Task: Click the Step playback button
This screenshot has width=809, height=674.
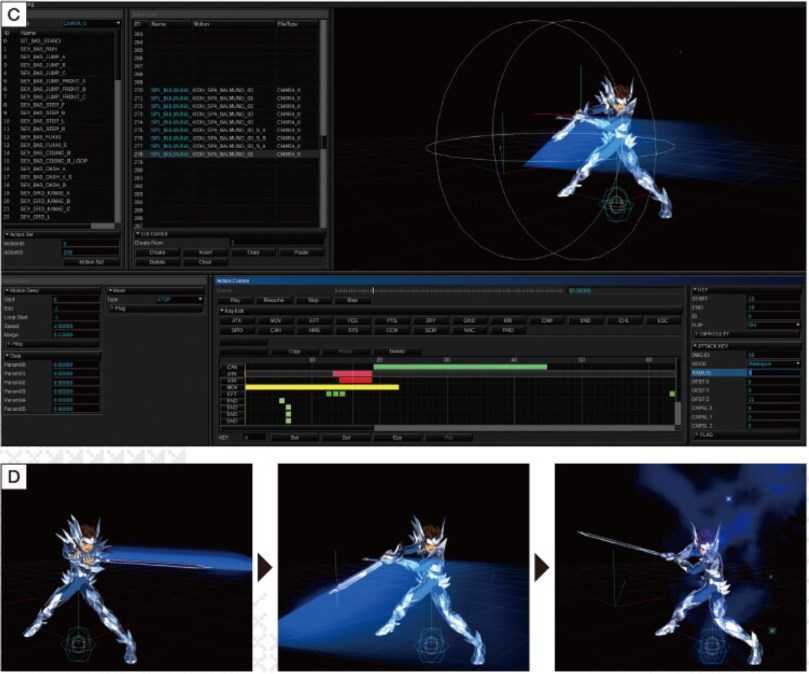Action: coord(352,300)
